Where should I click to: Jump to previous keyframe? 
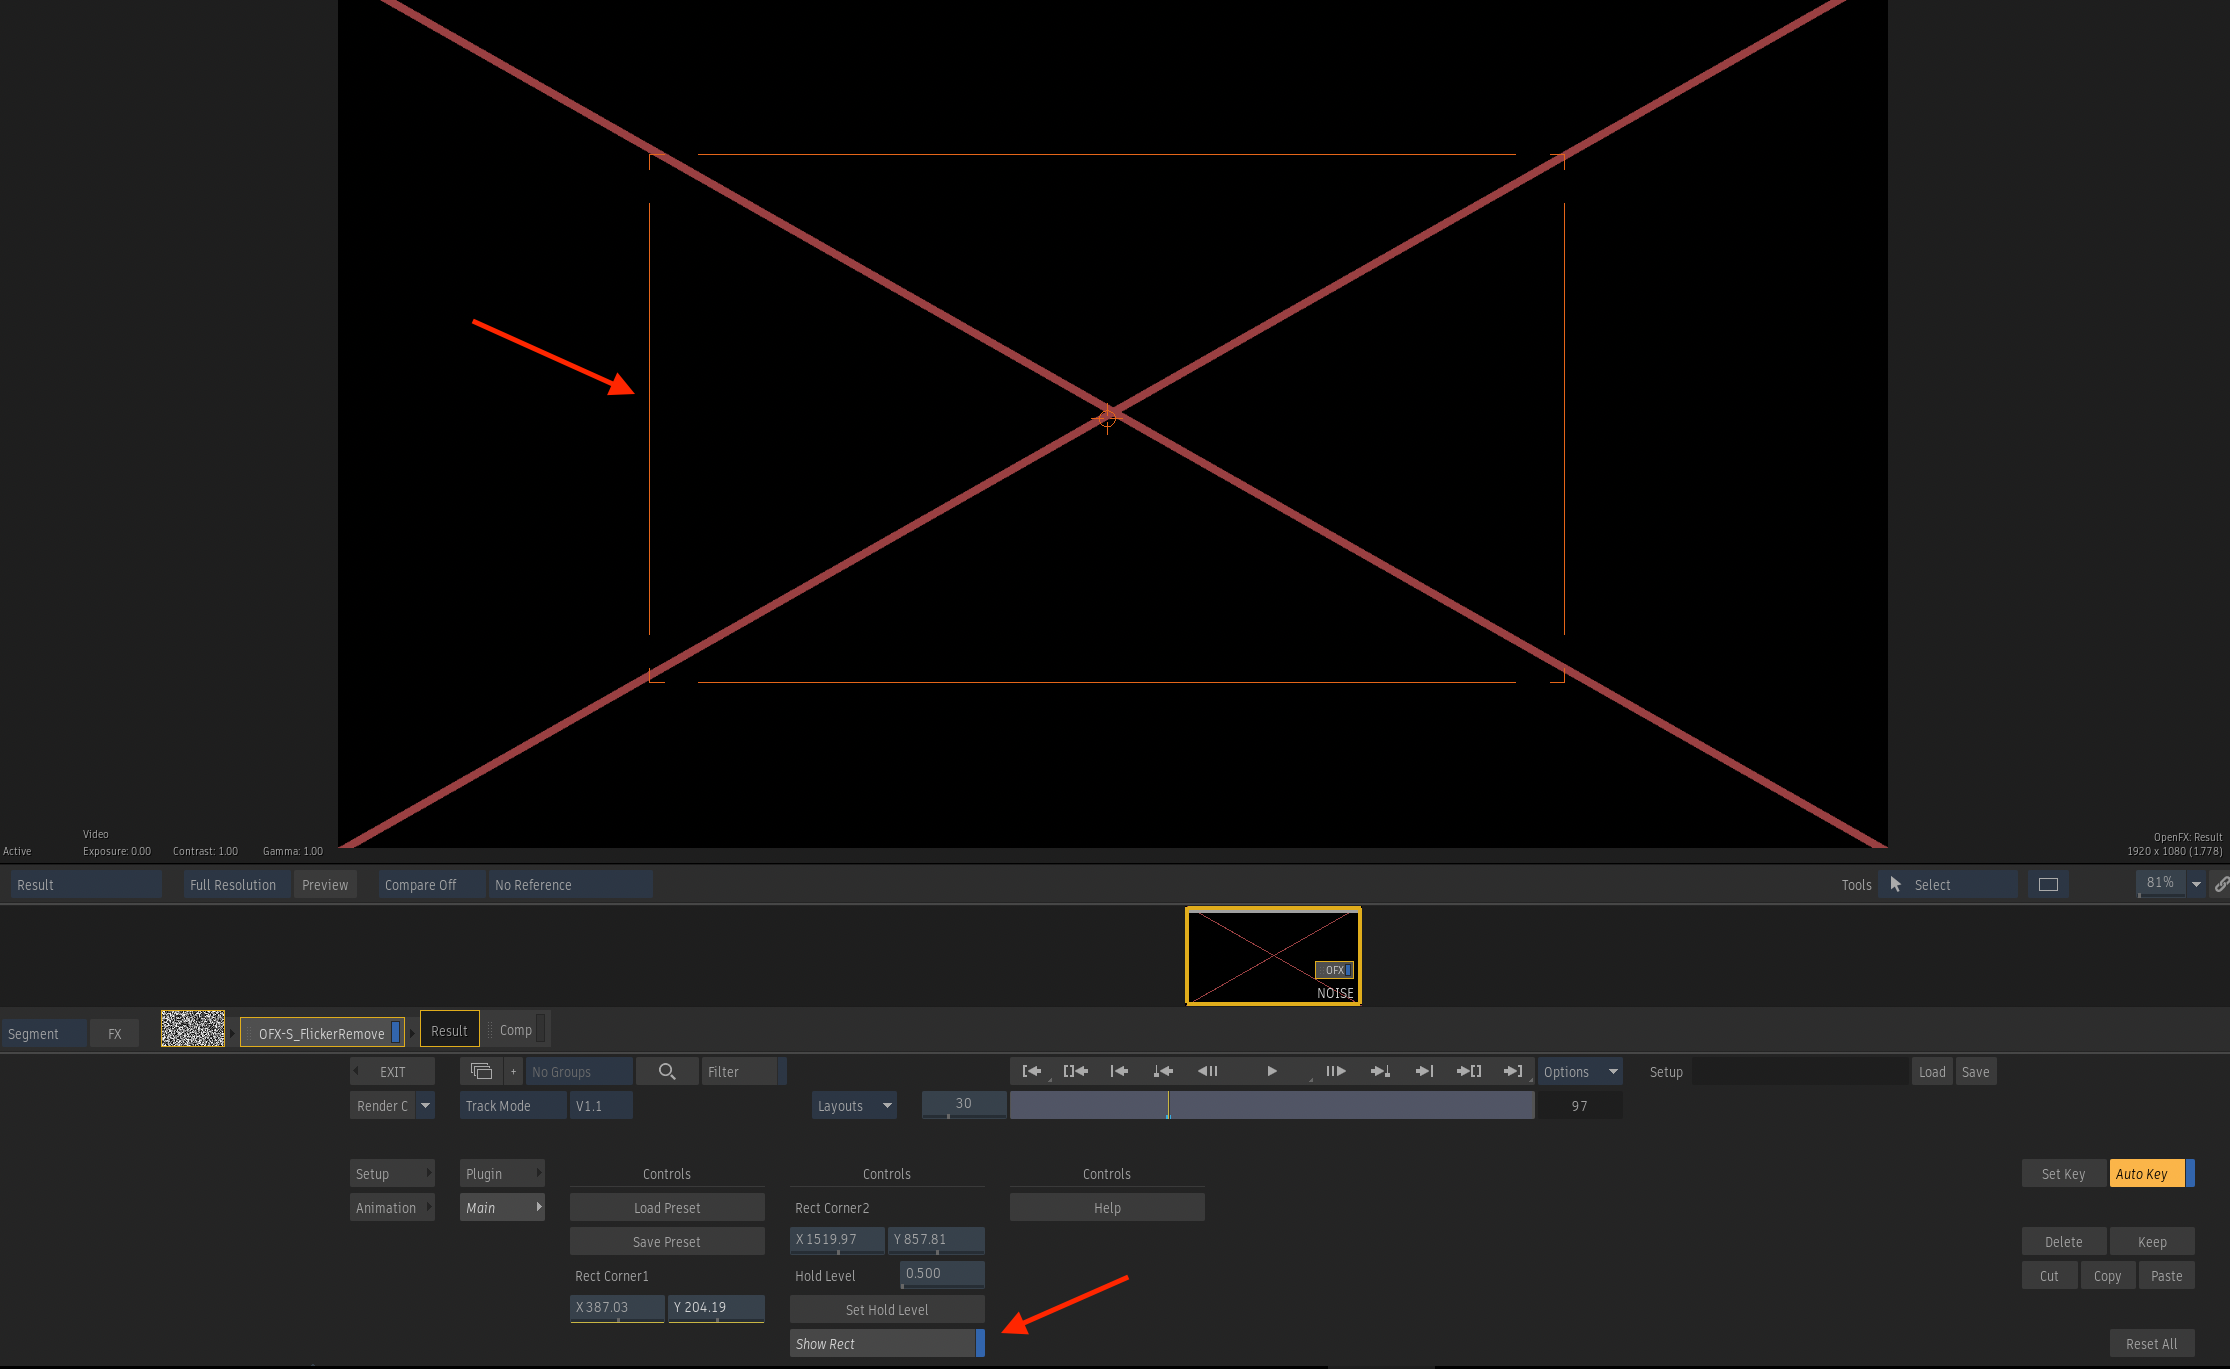tap(1163, 1071)
